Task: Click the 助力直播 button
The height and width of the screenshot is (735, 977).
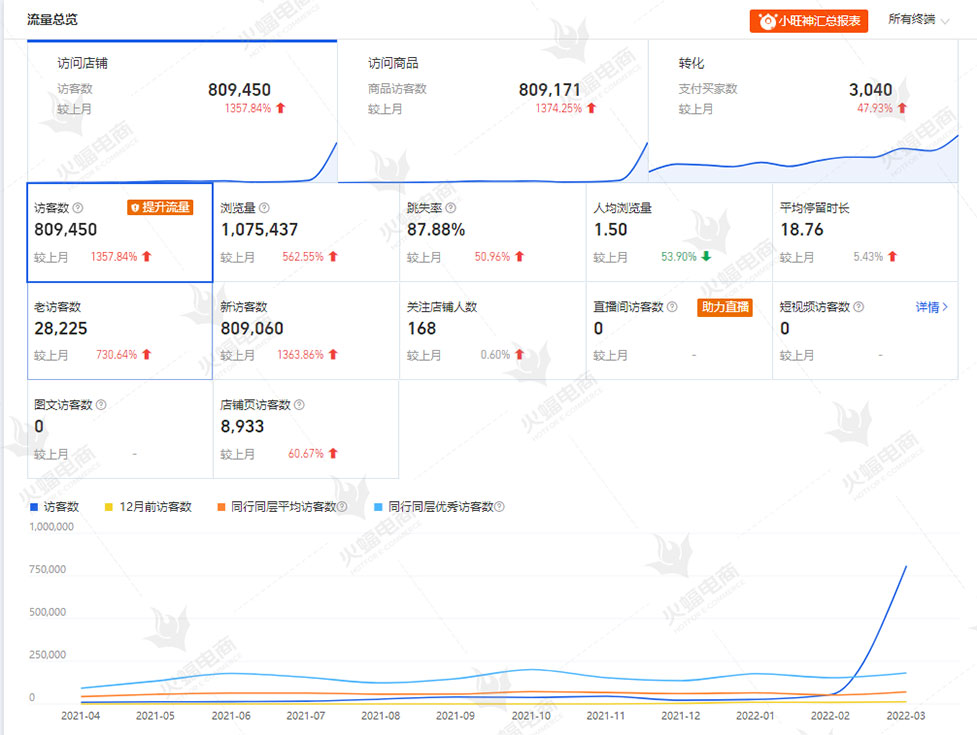Action: click(725, 307)
